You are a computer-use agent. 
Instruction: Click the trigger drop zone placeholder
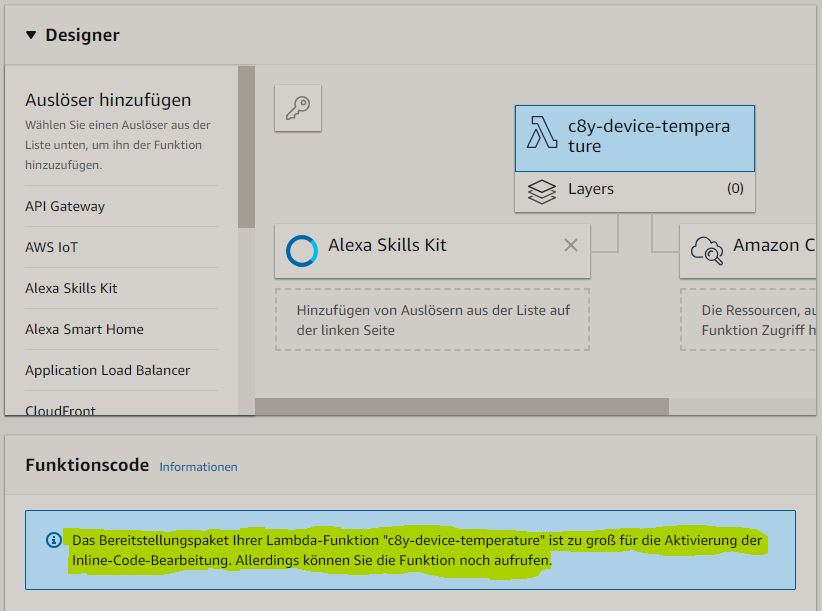(x=432, y=320)
